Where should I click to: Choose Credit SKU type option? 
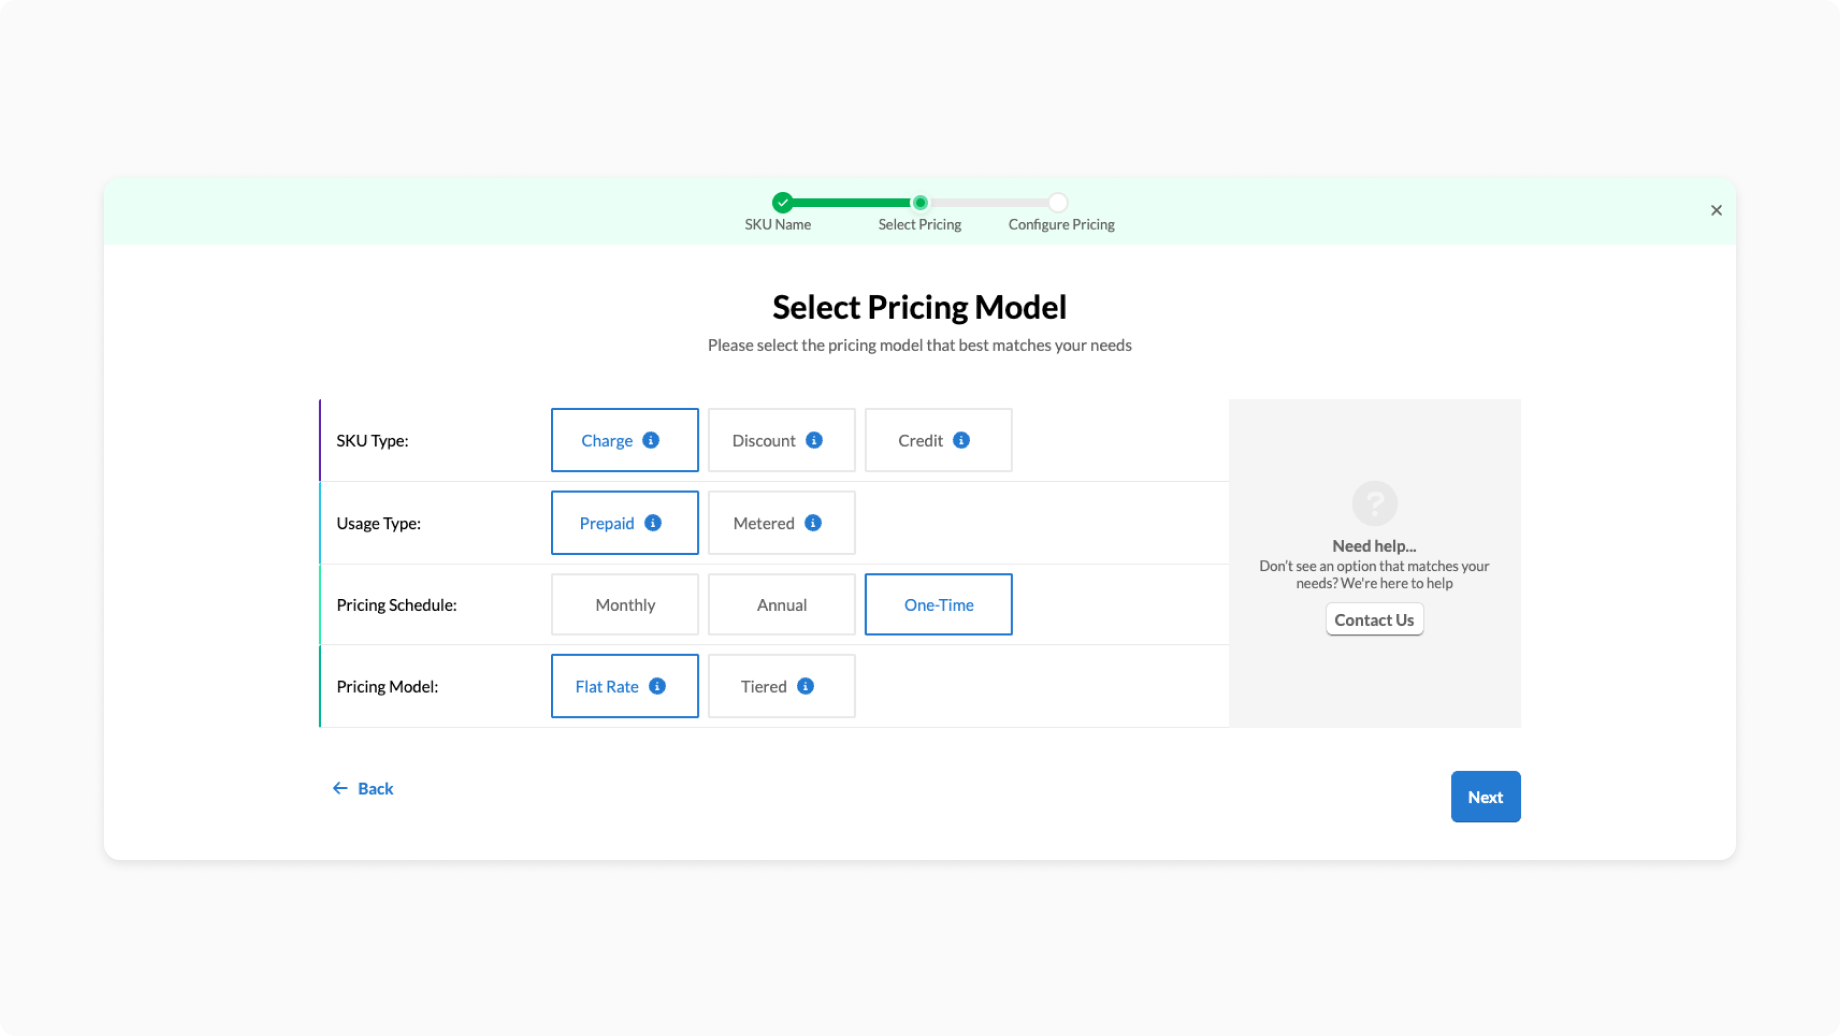click(x=921, y=441)
